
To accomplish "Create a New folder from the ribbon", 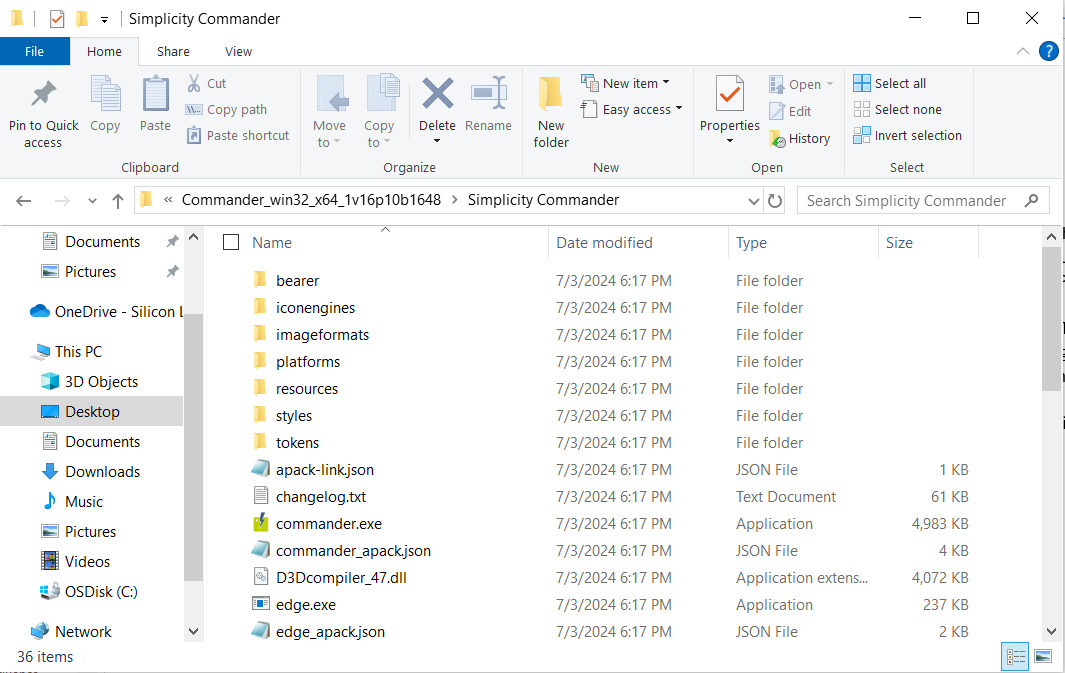I will [x=551, y=112].
